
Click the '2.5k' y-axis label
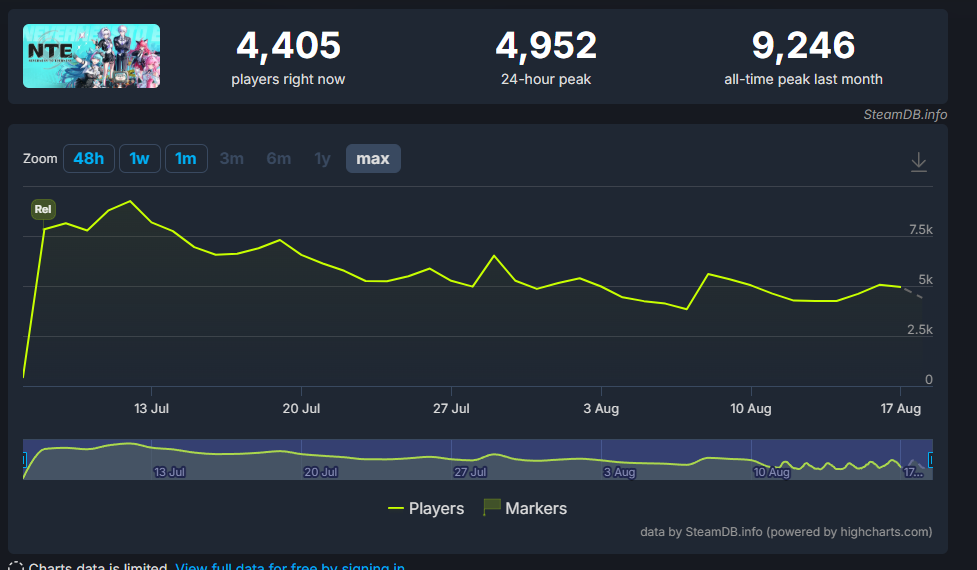pyautogui.click(x=920, y=330)
